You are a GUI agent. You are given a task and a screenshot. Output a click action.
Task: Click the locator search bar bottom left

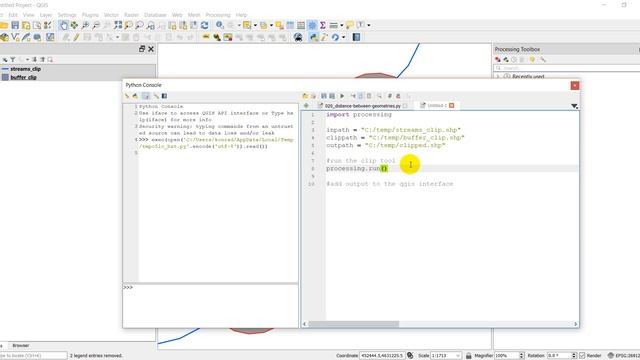click(33, 356)
